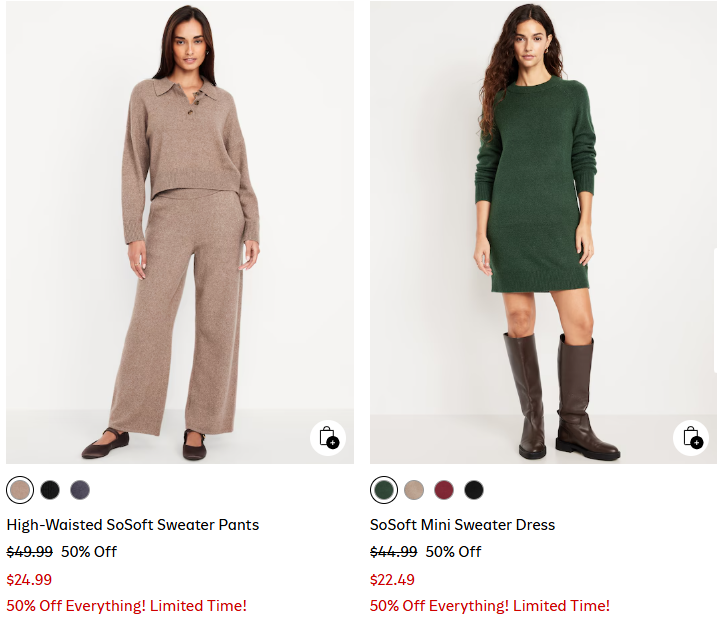Click the sweater pants product photo

pos(180,230)
